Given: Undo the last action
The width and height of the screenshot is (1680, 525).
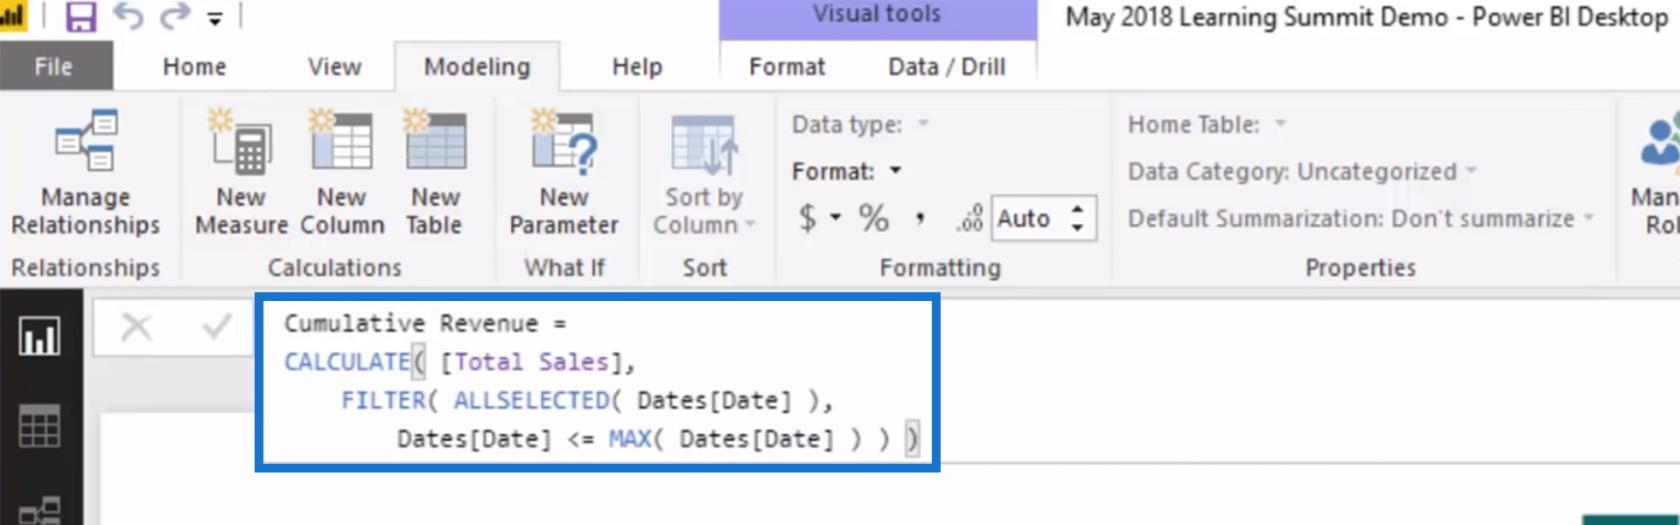Looking at the screenshot, I should (x=128, y=16).
